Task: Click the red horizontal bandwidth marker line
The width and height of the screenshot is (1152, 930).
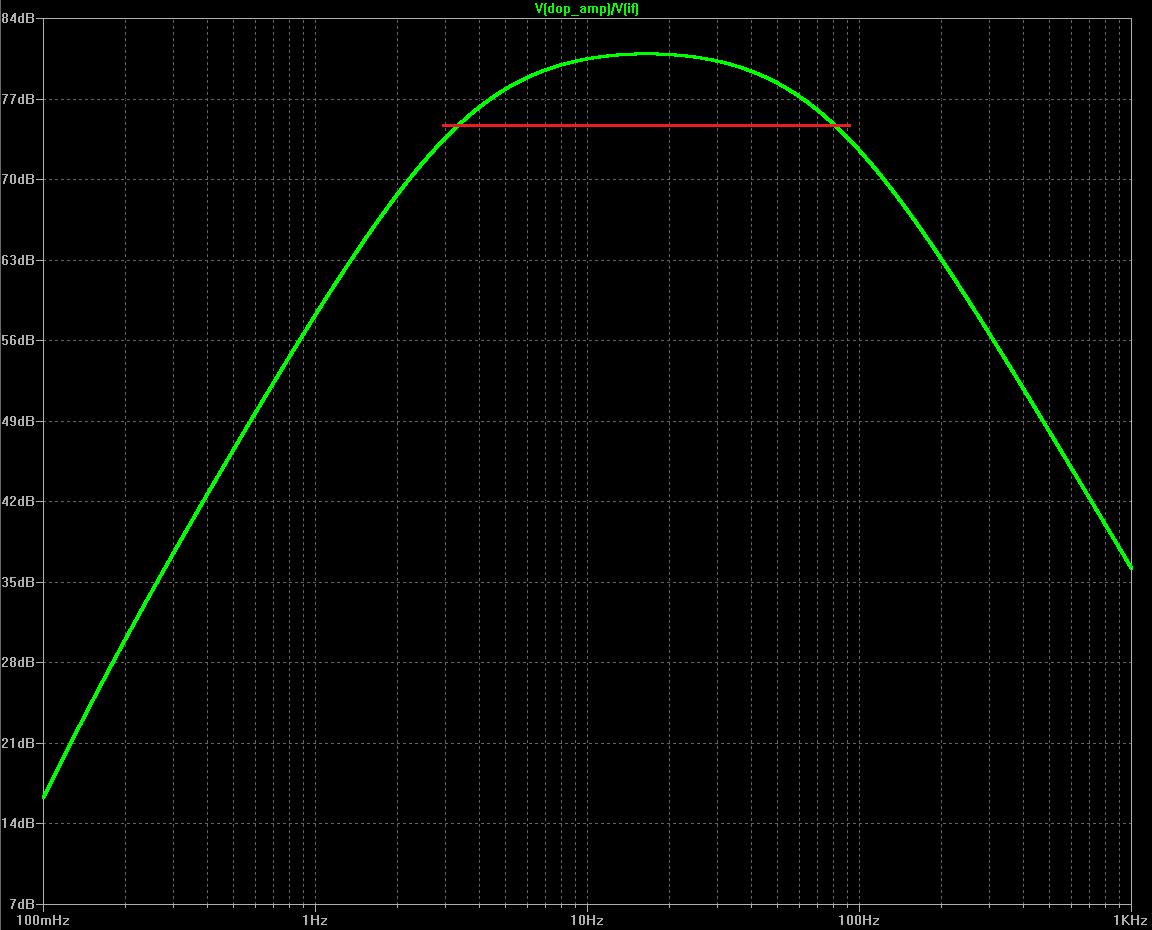Action: point(646,126)
